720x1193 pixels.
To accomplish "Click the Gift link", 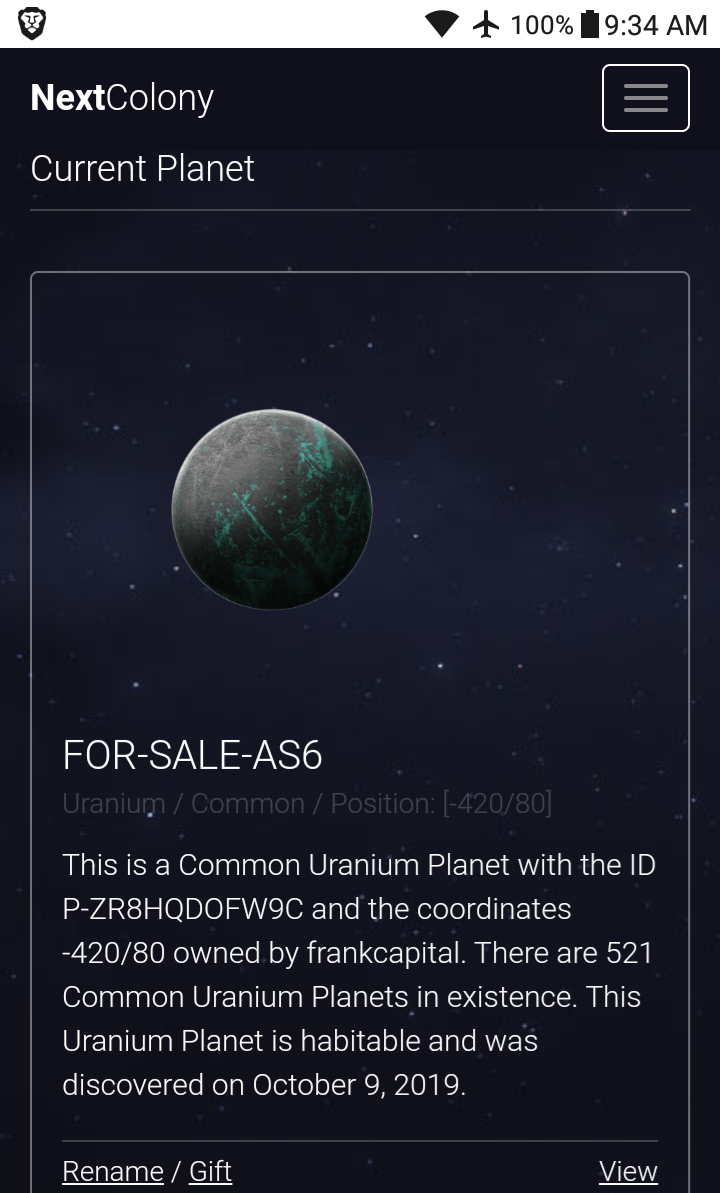I will tap(210, 1171).
